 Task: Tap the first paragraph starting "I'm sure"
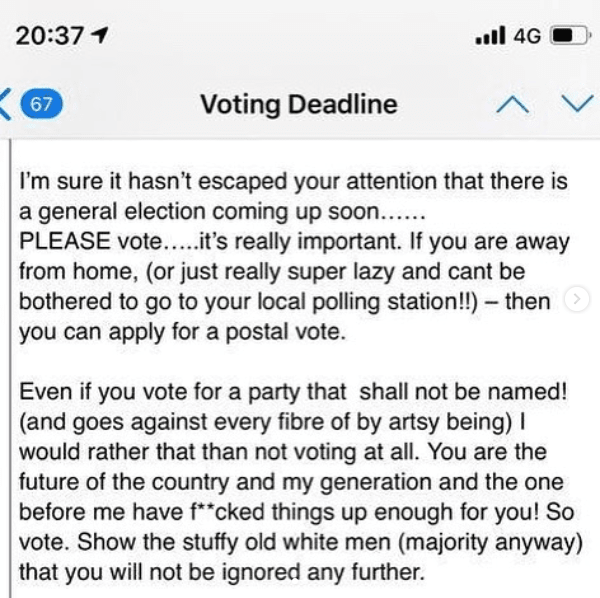pos(295,256)
